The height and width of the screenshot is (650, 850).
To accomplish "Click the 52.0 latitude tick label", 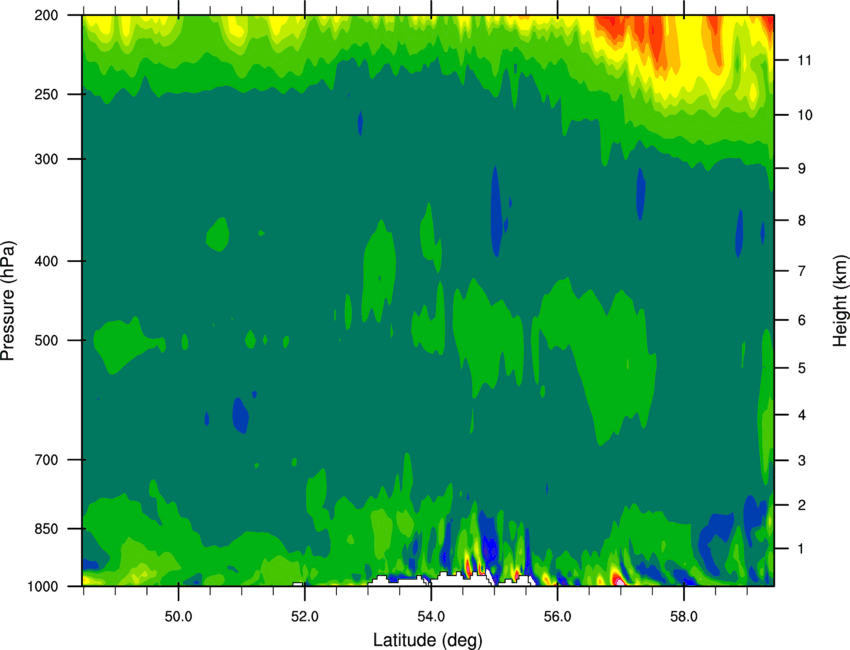I will click(305, 617).
